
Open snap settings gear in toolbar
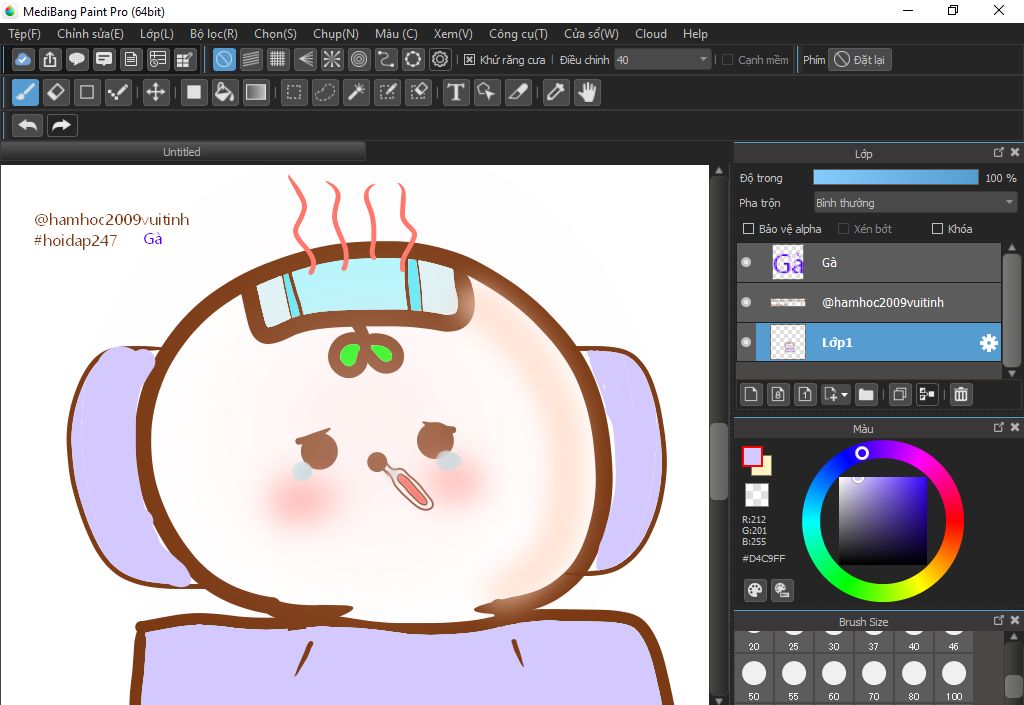(440, 60)
